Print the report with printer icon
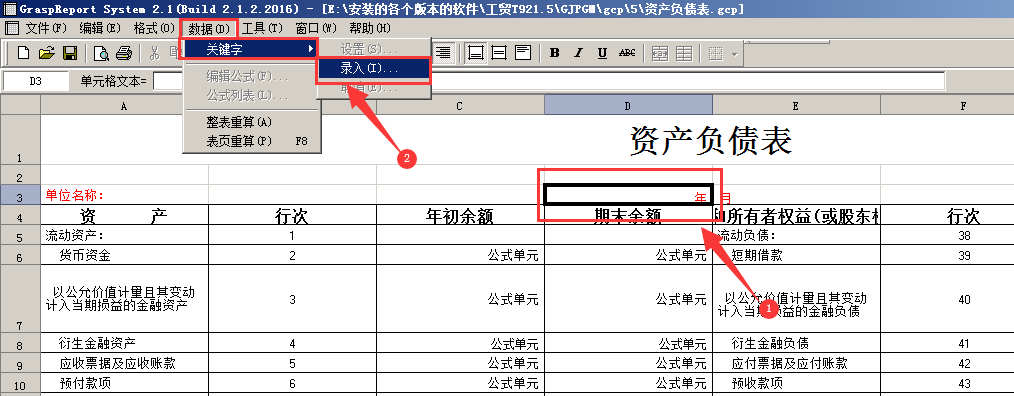 pyautogui.click(x=124, y=53)
